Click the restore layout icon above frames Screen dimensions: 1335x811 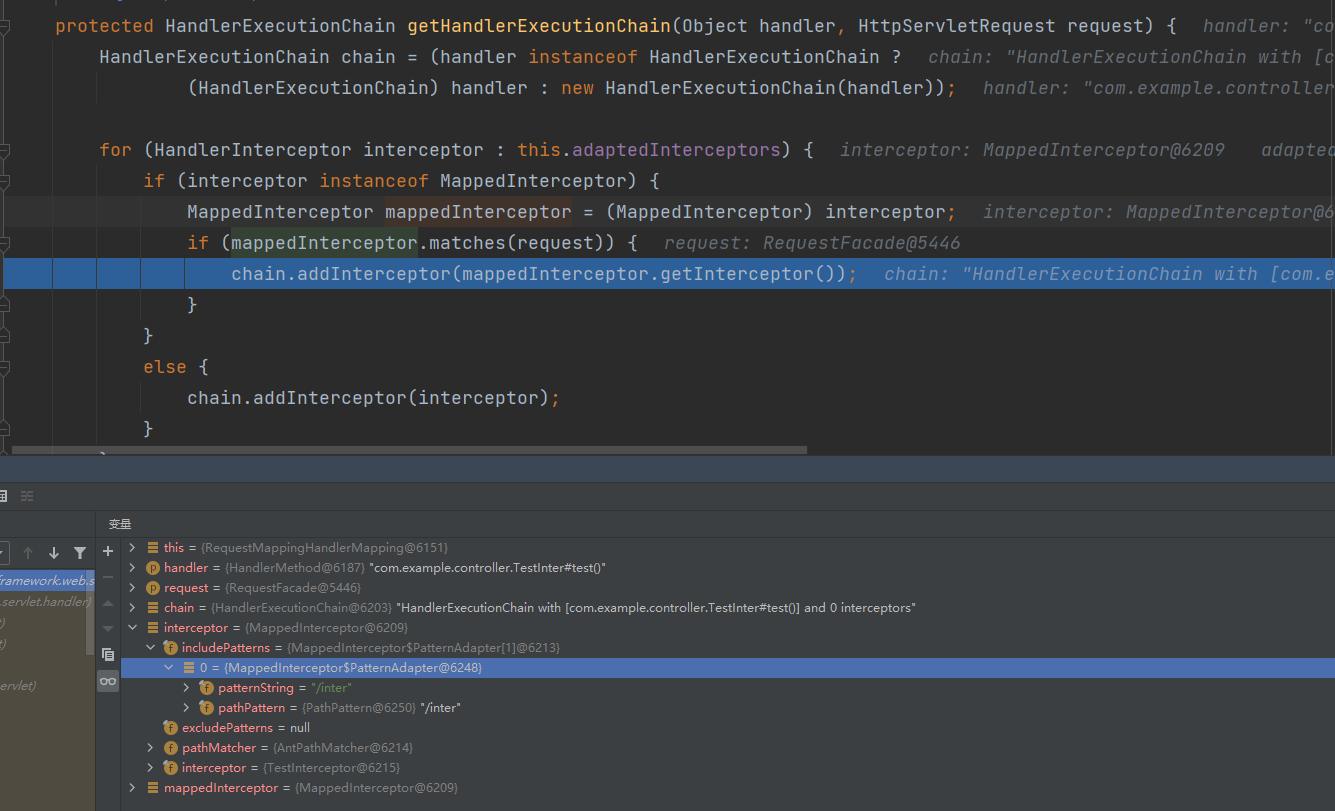(x=3, y=496)
